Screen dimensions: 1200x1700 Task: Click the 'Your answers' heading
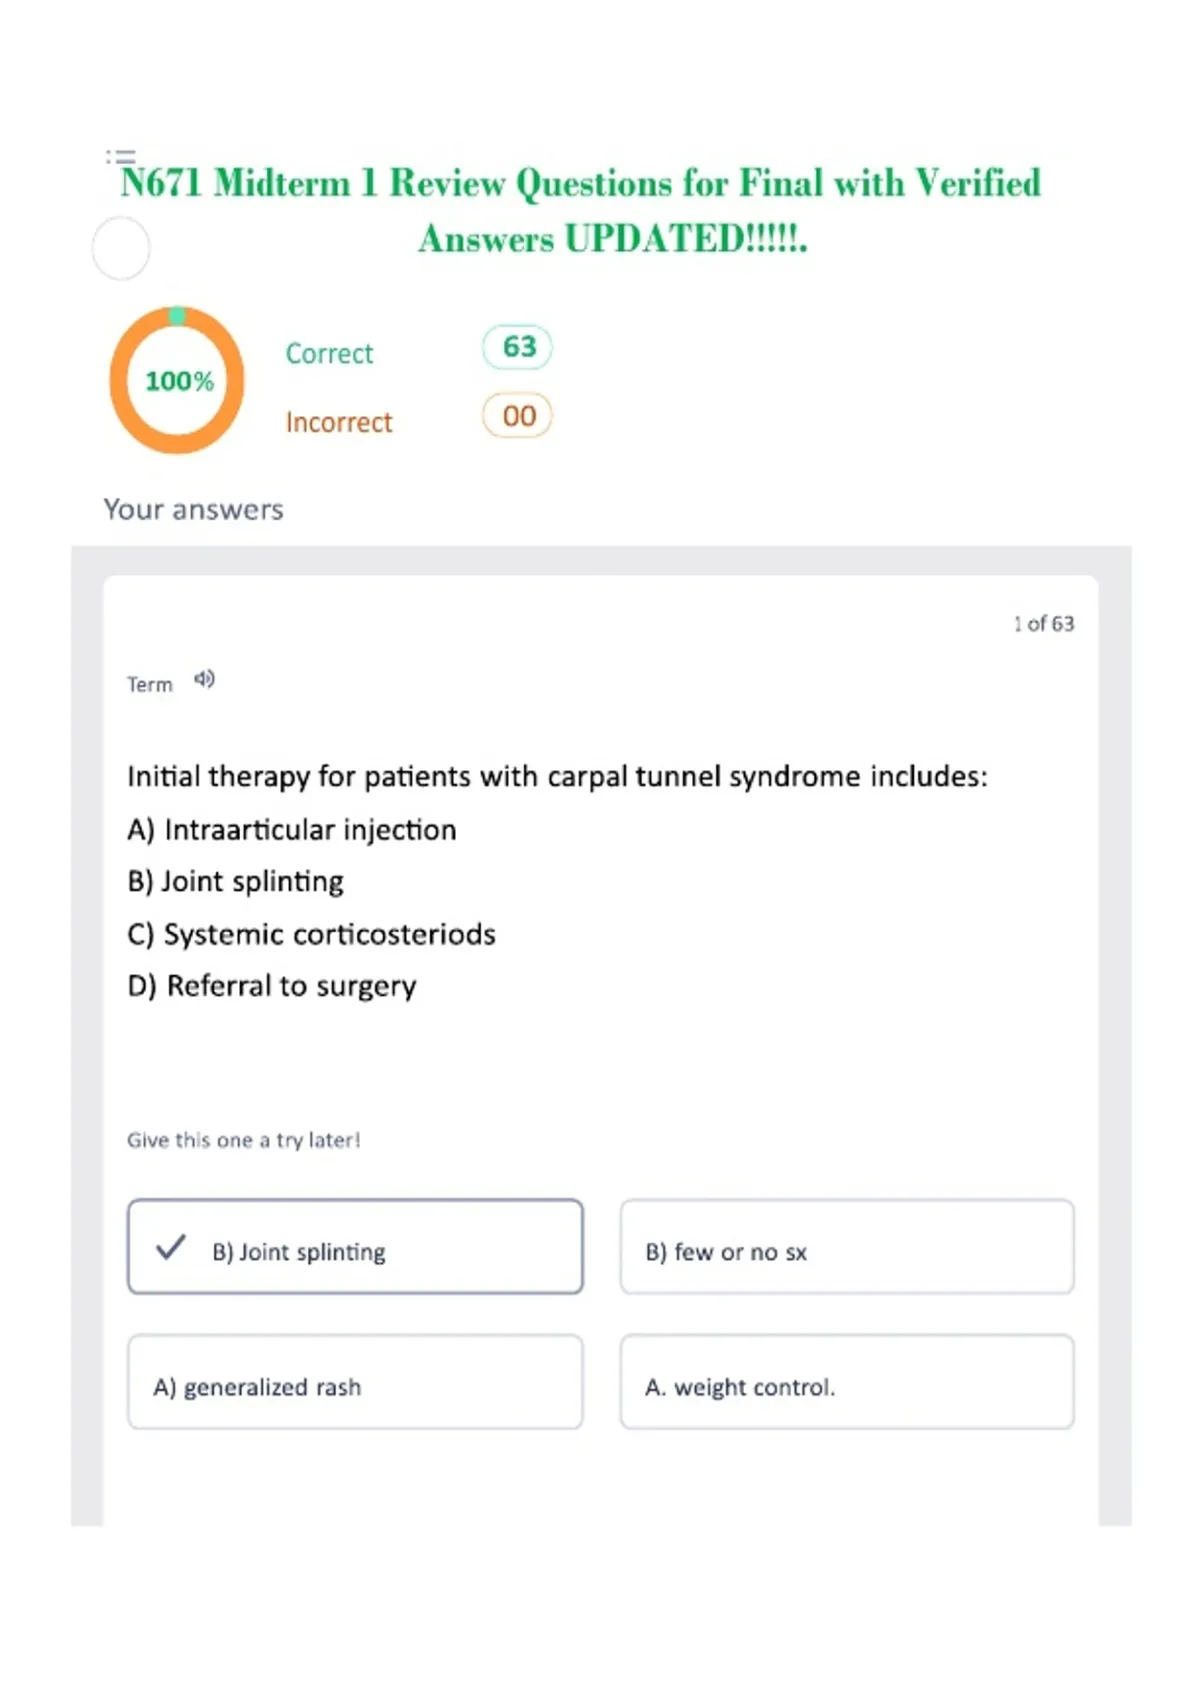click(193, 510)
